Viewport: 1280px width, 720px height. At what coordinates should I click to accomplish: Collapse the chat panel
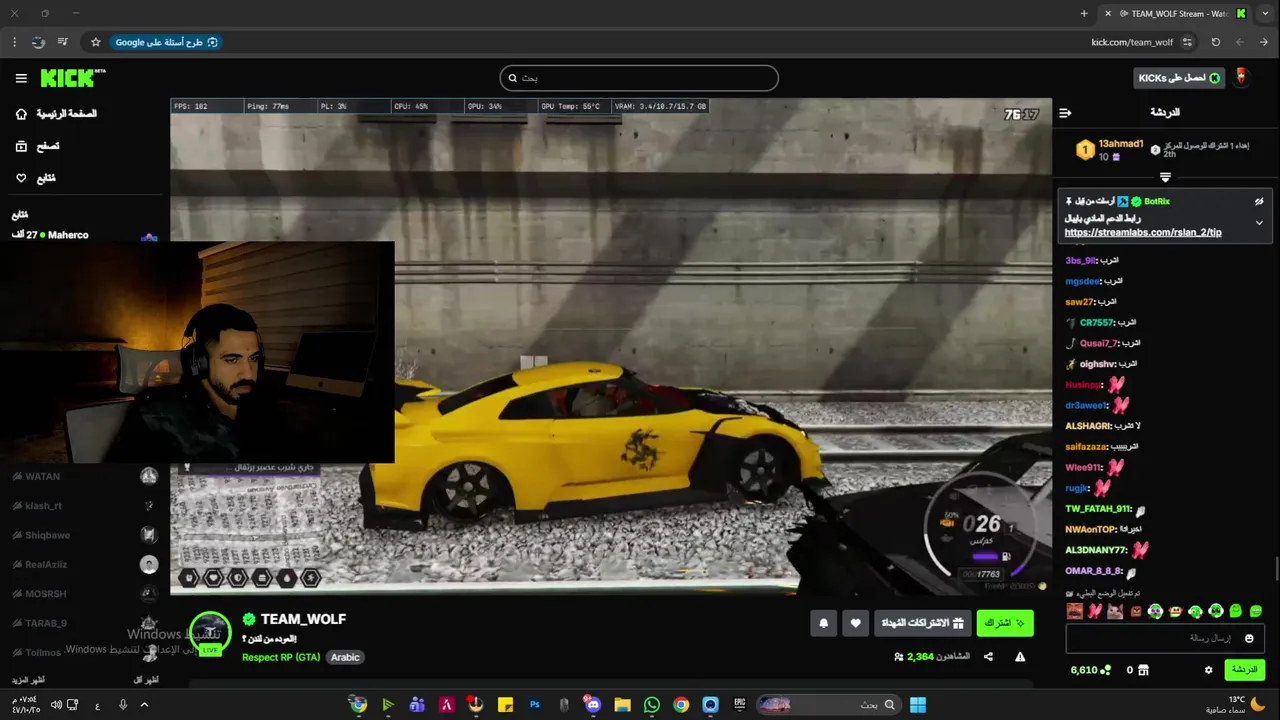(1065, 113)
